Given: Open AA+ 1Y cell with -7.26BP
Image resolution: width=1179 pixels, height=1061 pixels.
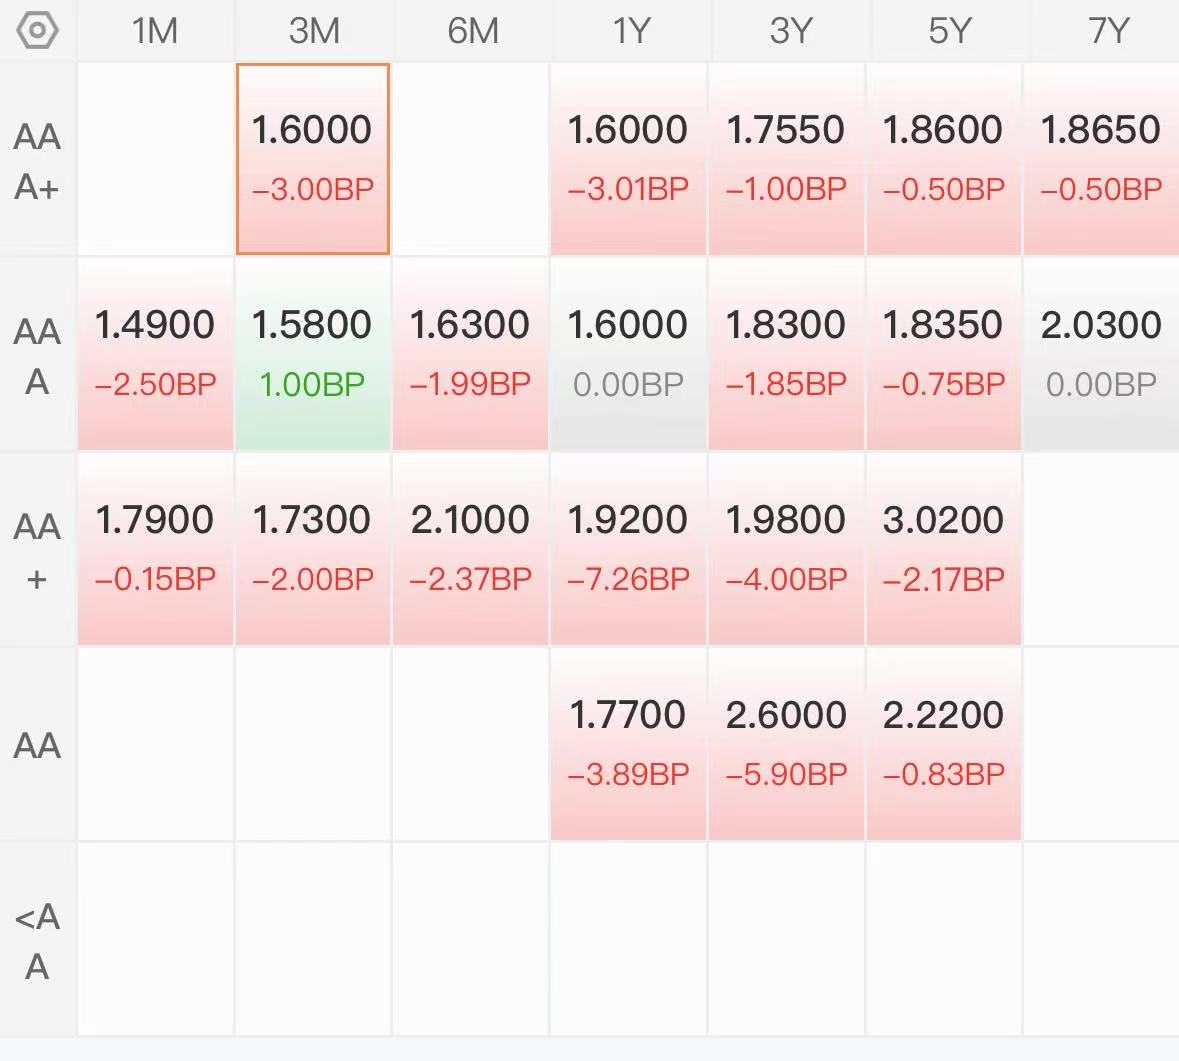Looking at the screenshot, I should click(x=629, y=550).
